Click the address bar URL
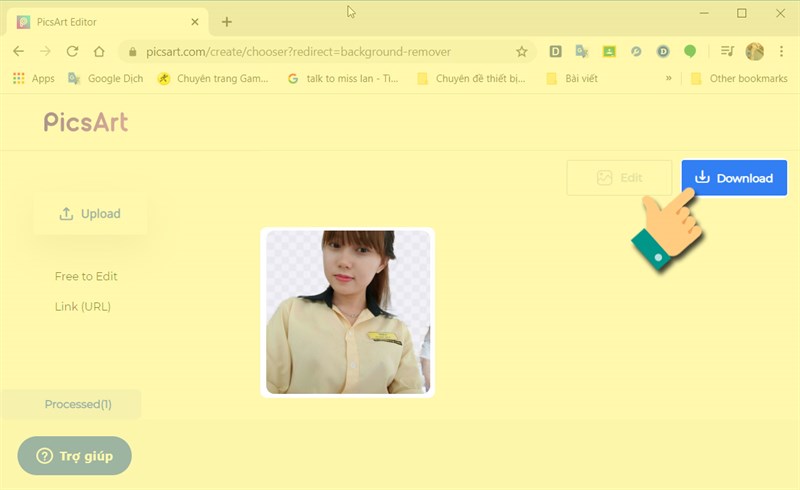Screen dimensions: 800x490 tap(300, 51)
